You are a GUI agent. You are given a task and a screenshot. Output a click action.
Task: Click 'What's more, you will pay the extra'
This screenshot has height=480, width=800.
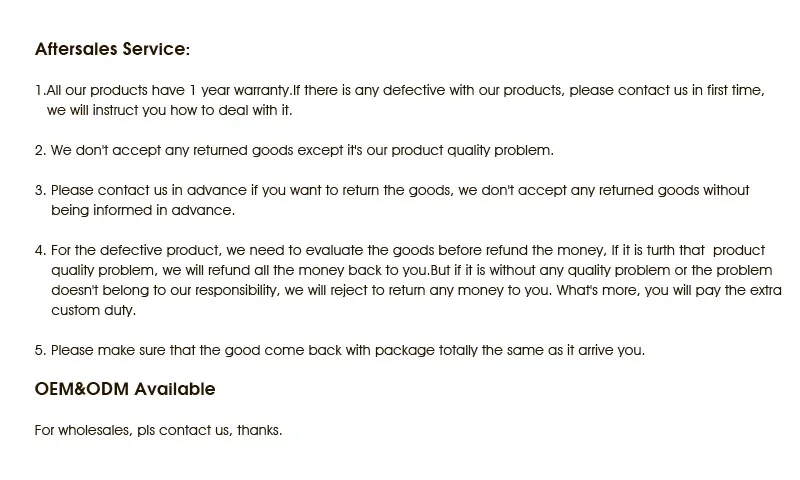669,290
